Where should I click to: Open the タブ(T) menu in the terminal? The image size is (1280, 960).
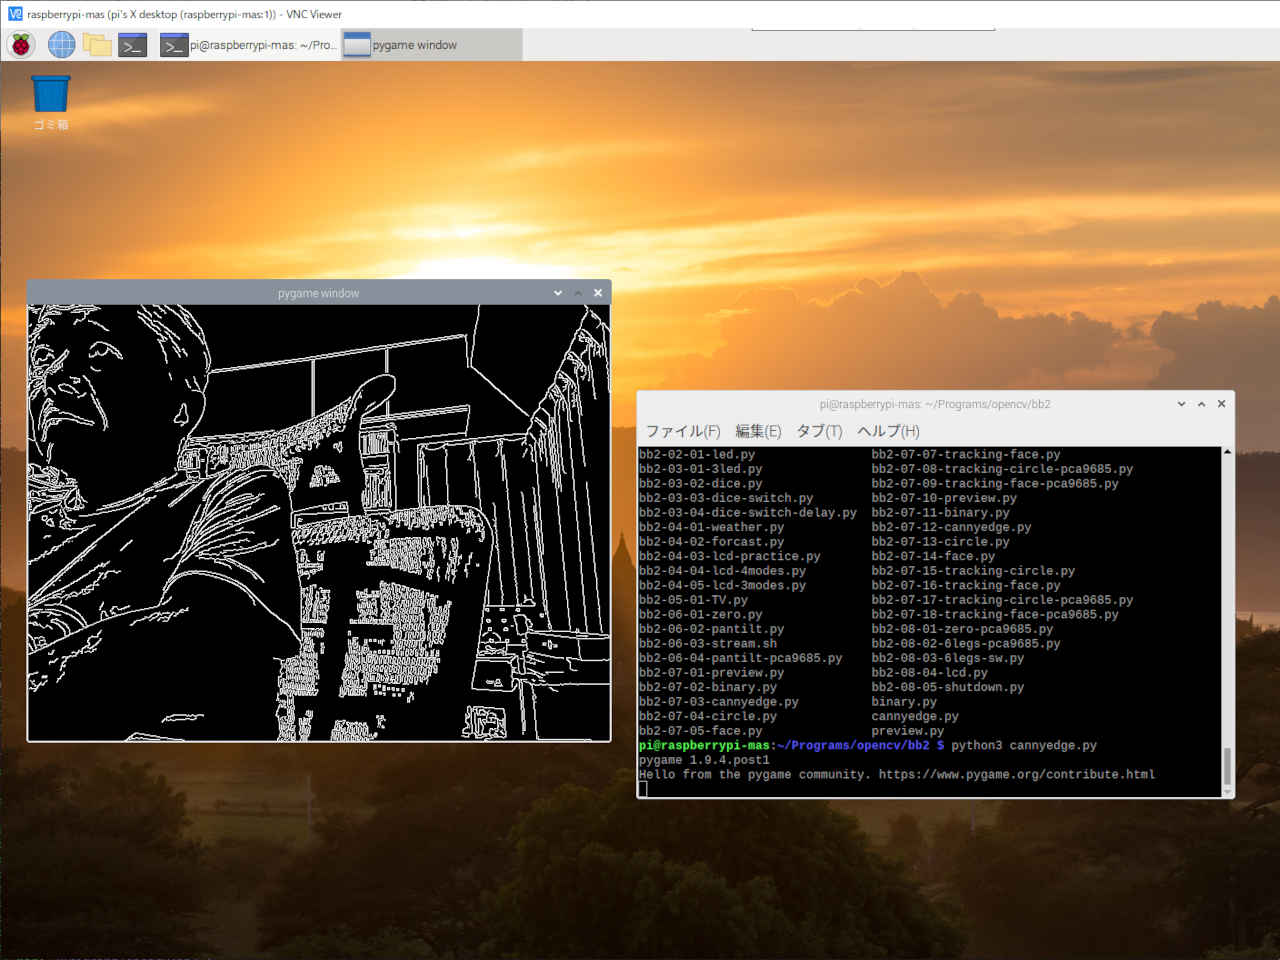pos(819,431)
